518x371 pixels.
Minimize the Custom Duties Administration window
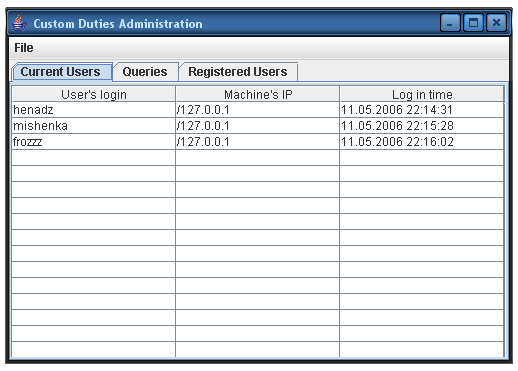point(450,23)
